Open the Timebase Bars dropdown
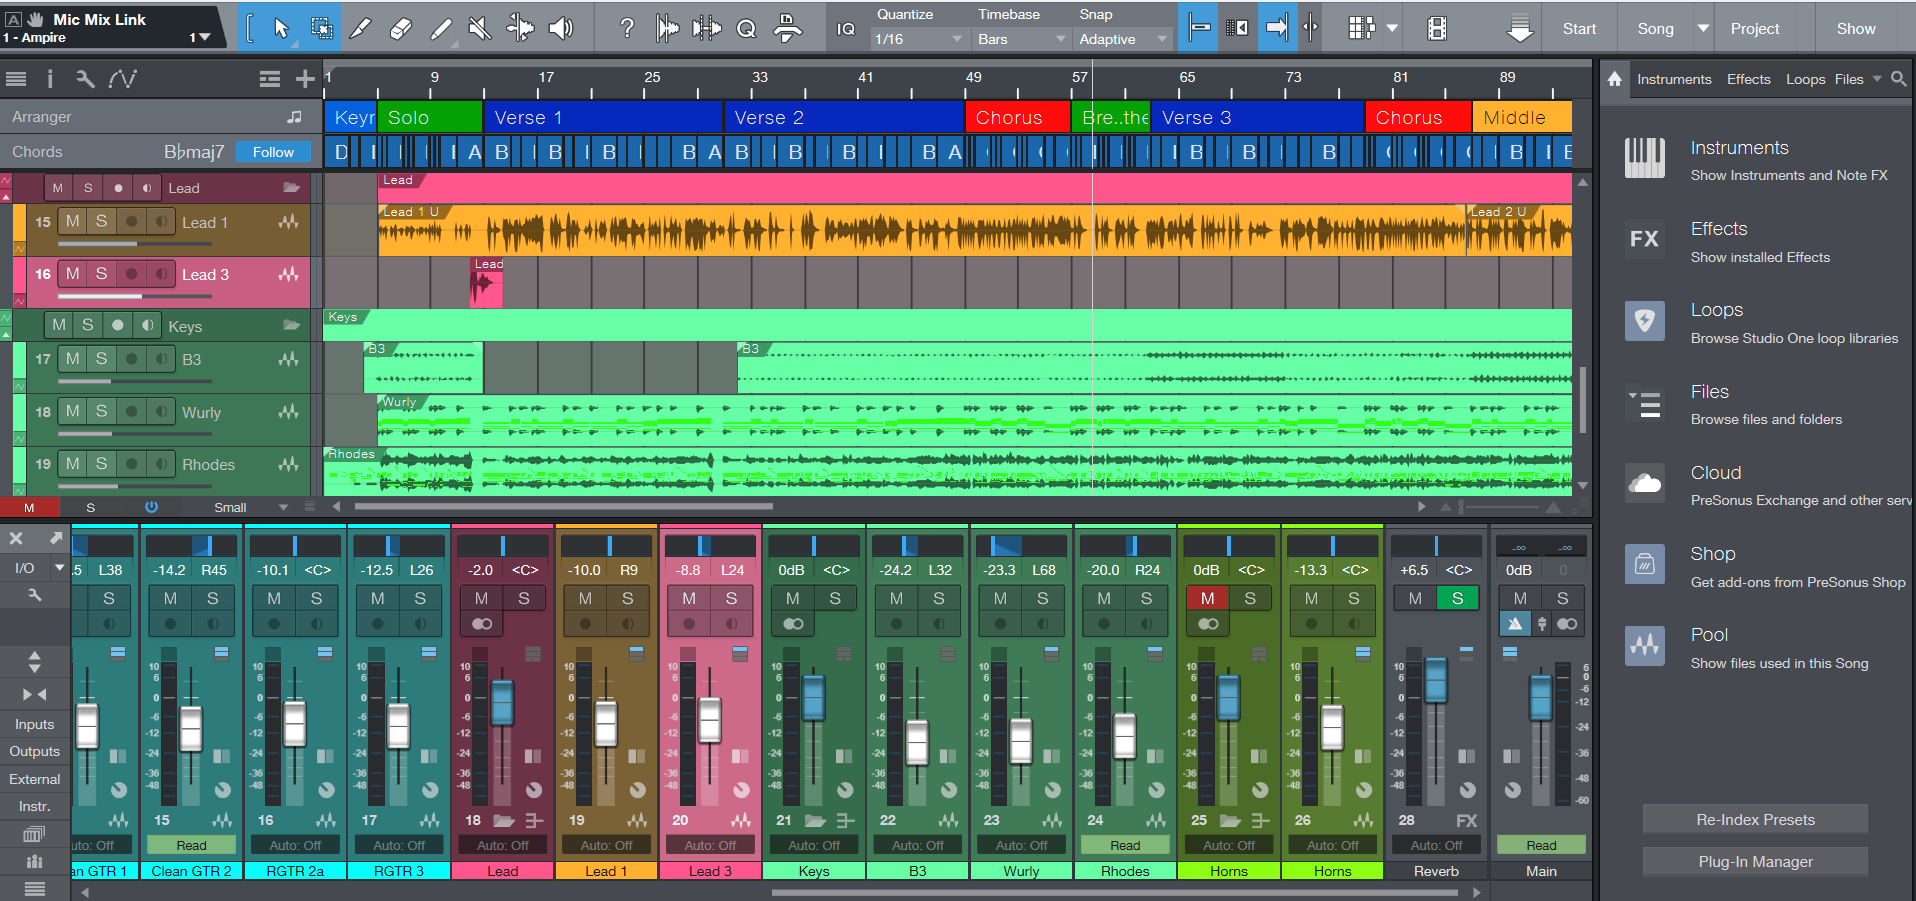The image size is (1916, 901). click(1021, 39)
